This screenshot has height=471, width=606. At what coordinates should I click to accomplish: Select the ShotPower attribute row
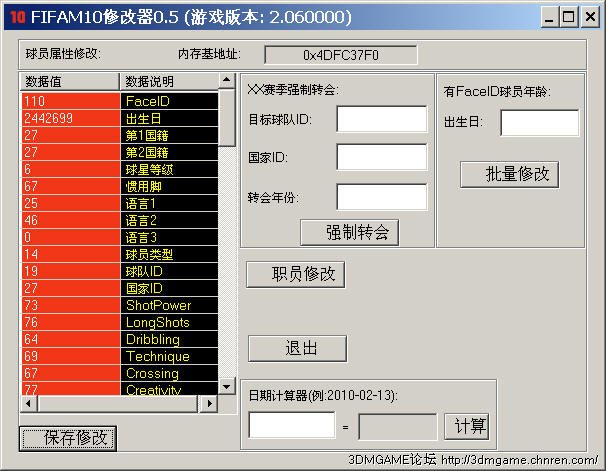120,305
